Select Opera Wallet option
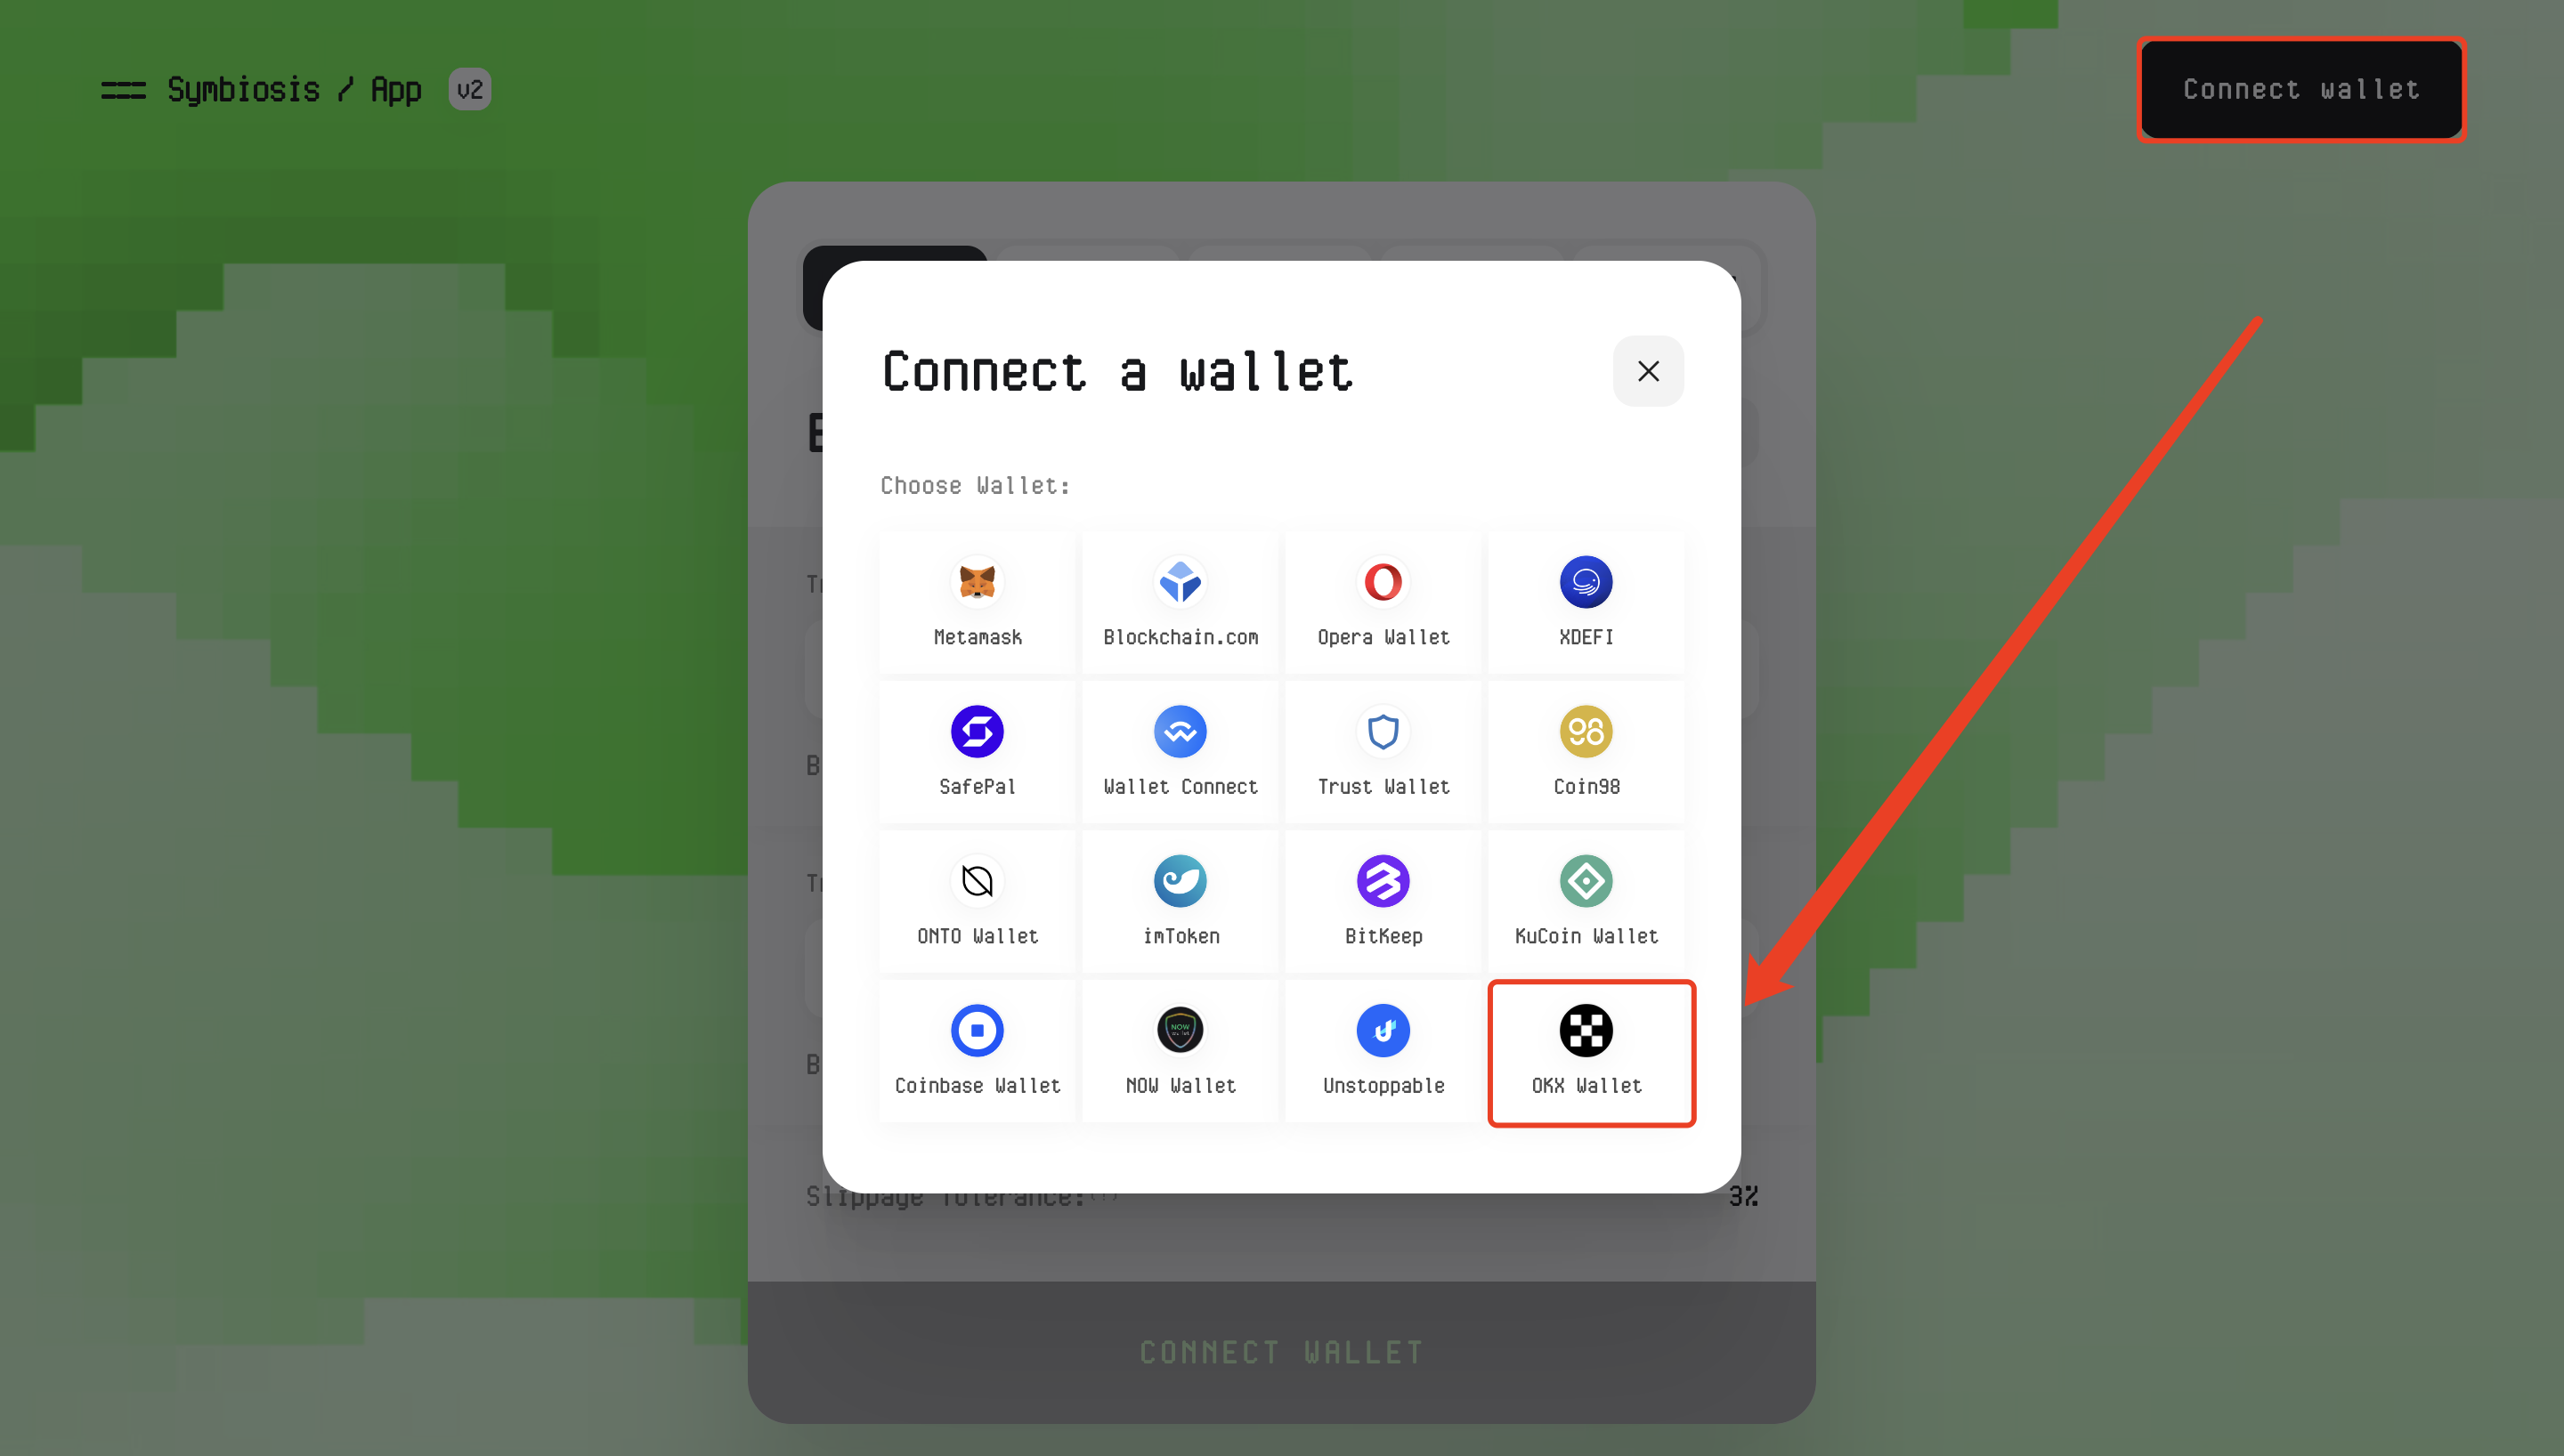Image resolution: width=2564 pixels, height=1456 pixels. tap(1384, 597)
